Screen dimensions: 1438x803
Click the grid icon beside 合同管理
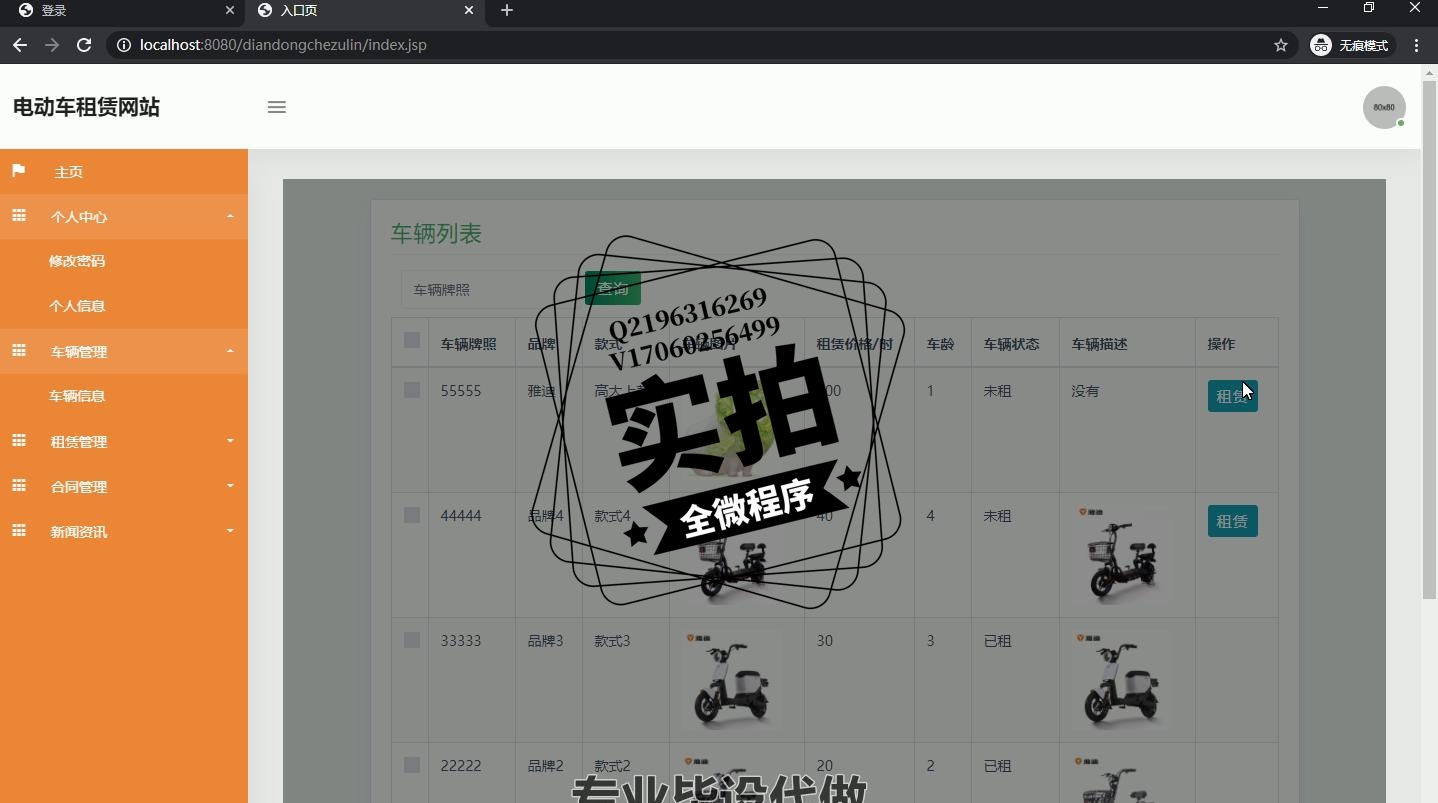point(18,486)
